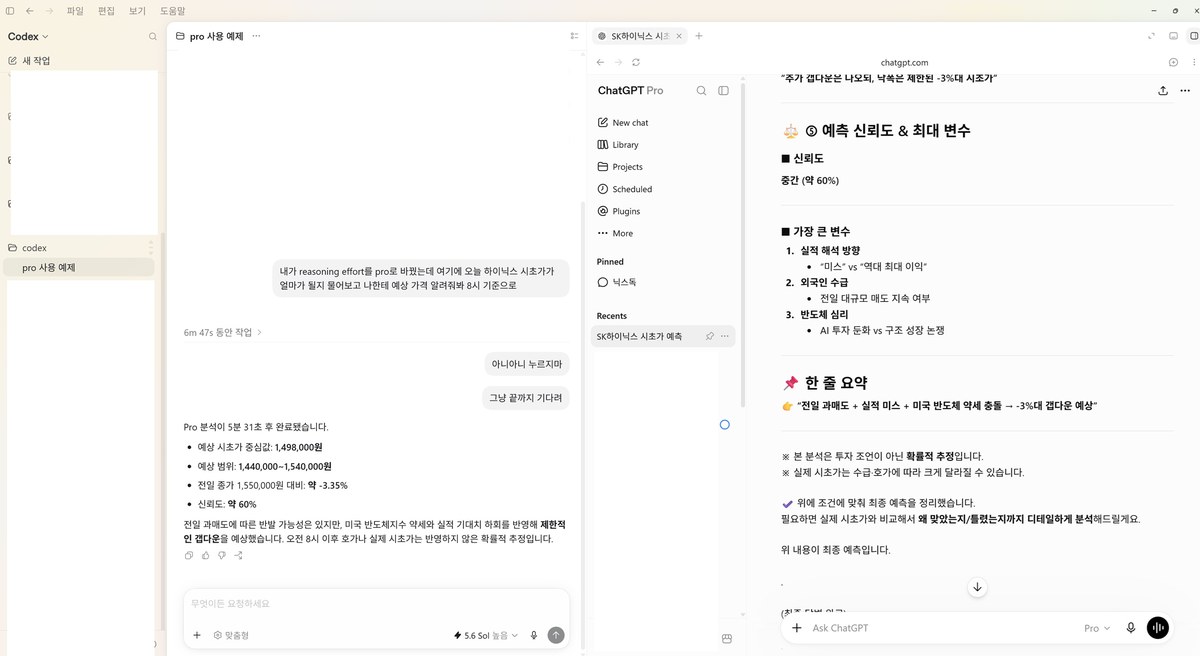The height and width of the screenshot is (656, 1200).
Task: Start a New chat in ChatGPT
Action: tap(663, 123)
